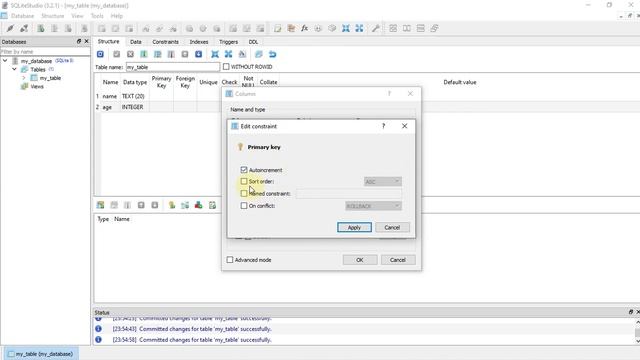Click Tile windows vertically icon

(x=420, y=28)
